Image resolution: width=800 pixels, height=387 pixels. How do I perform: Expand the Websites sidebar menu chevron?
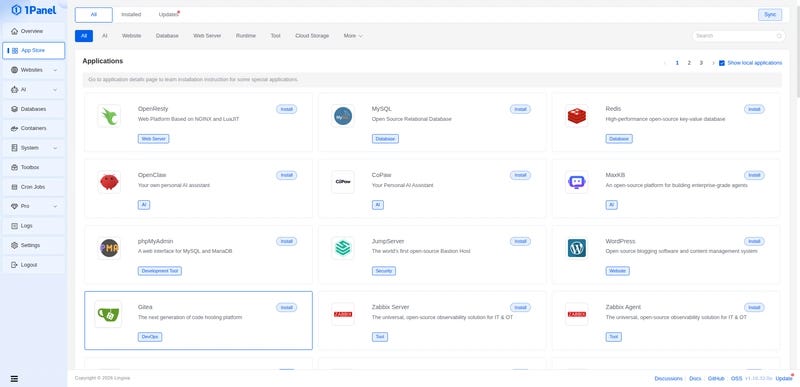(55, 70)
